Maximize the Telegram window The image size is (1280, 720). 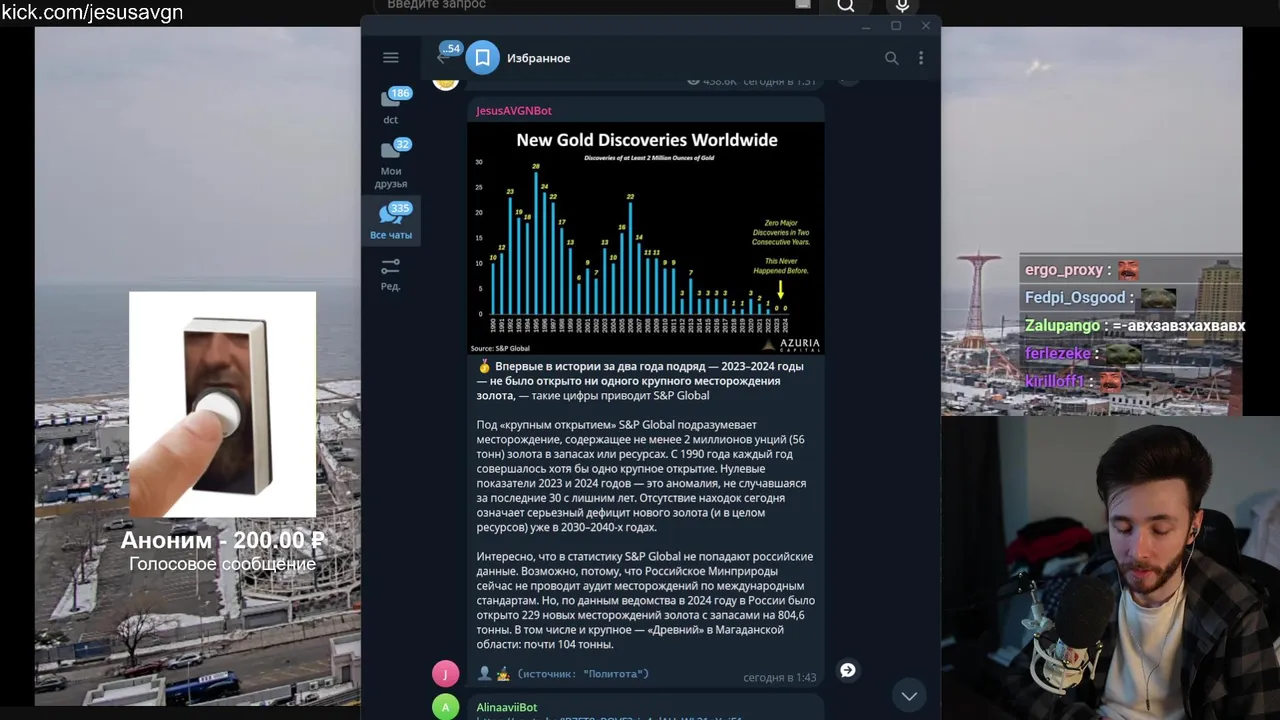coord(896,26)
